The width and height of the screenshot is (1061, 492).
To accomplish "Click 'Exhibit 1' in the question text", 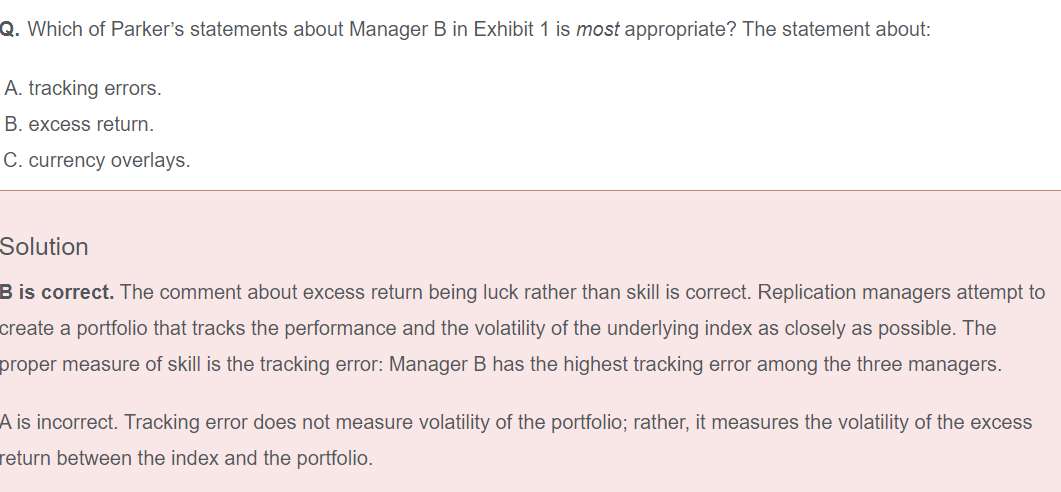I will 510,29.
